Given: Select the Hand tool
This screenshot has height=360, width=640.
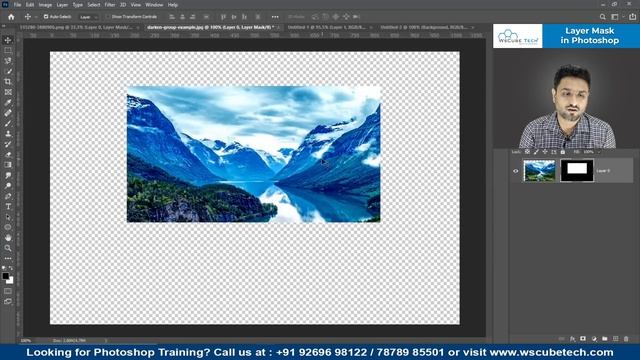Looking at the screenshot, I should point(8,238).
